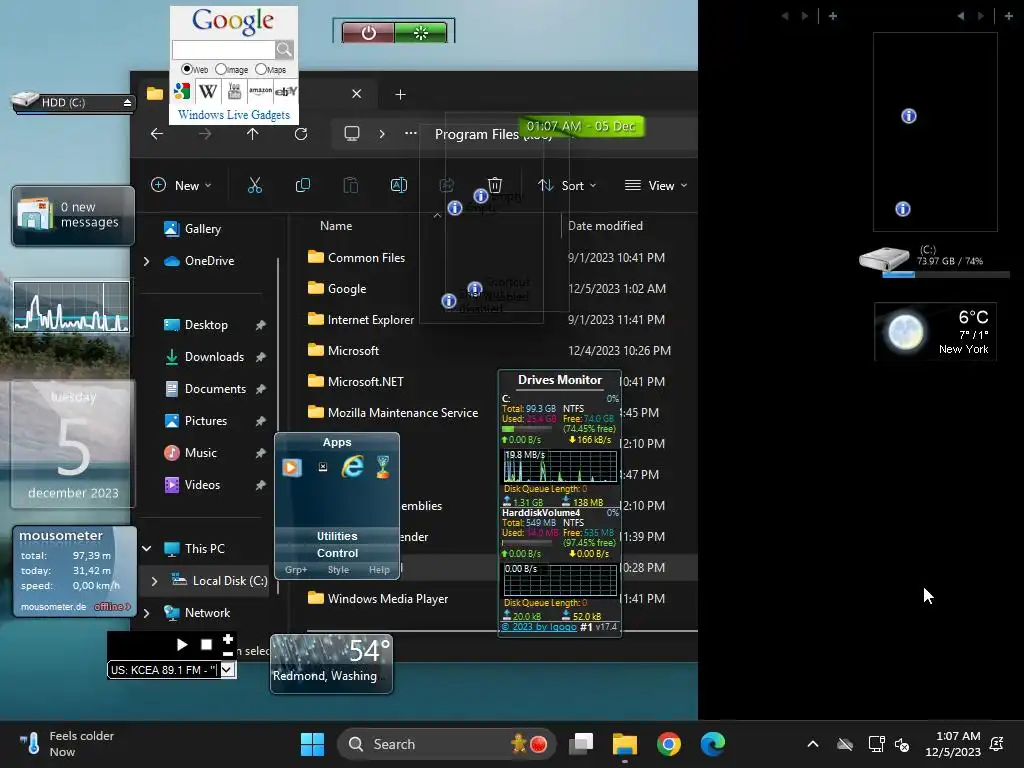The width and height of the screenshot is (1024, 768).
Task: Switch to Utilities group in launcher gadget
Action: pyautogui.click(x=337, y=536)
